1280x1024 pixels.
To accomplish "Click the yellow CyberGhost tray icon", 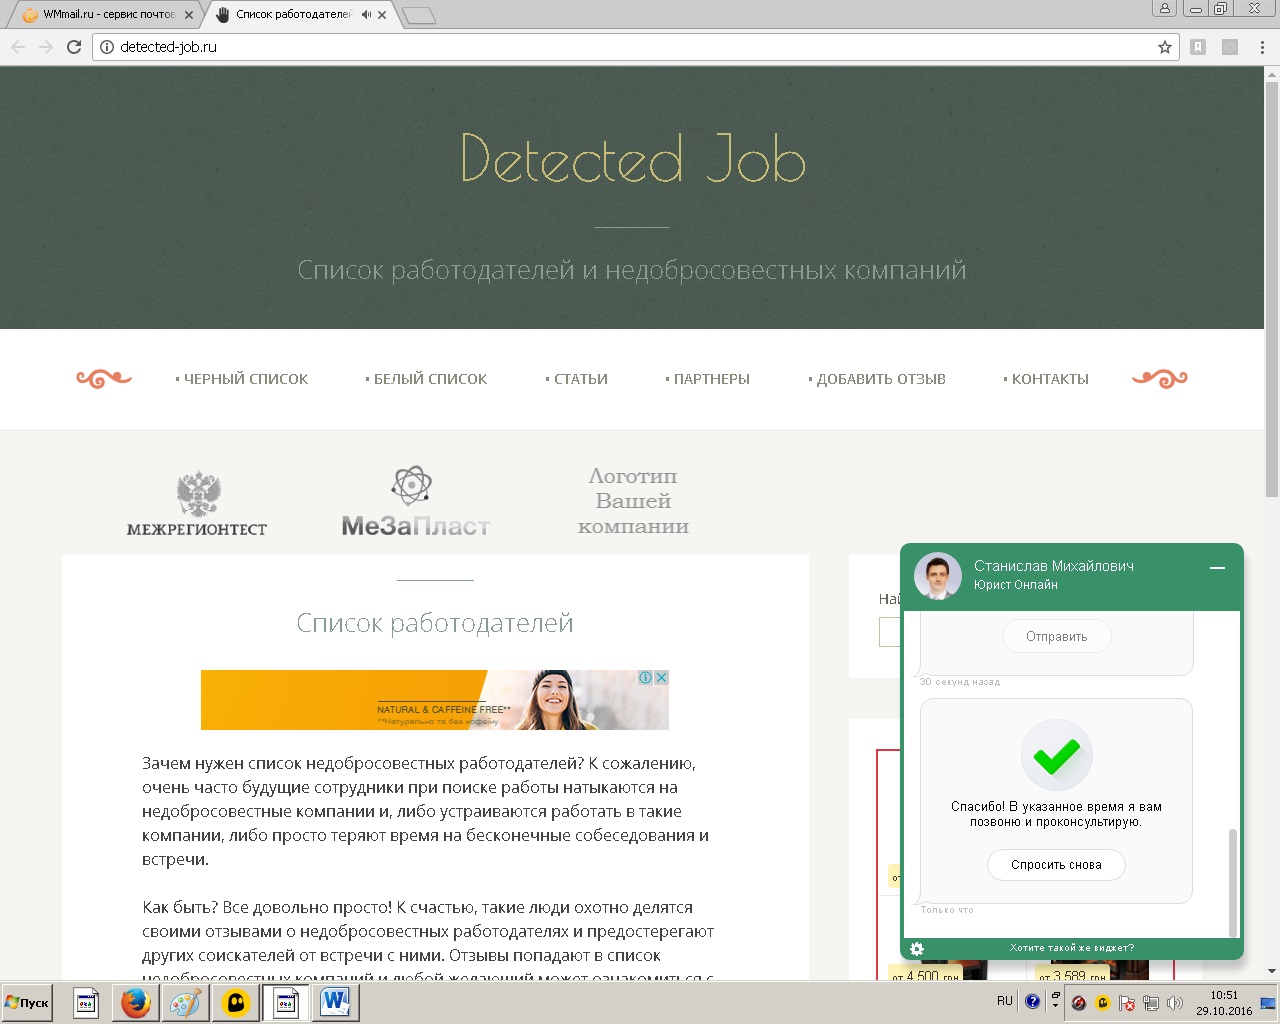I will pyautogui.click(x=1103, y=1003).
